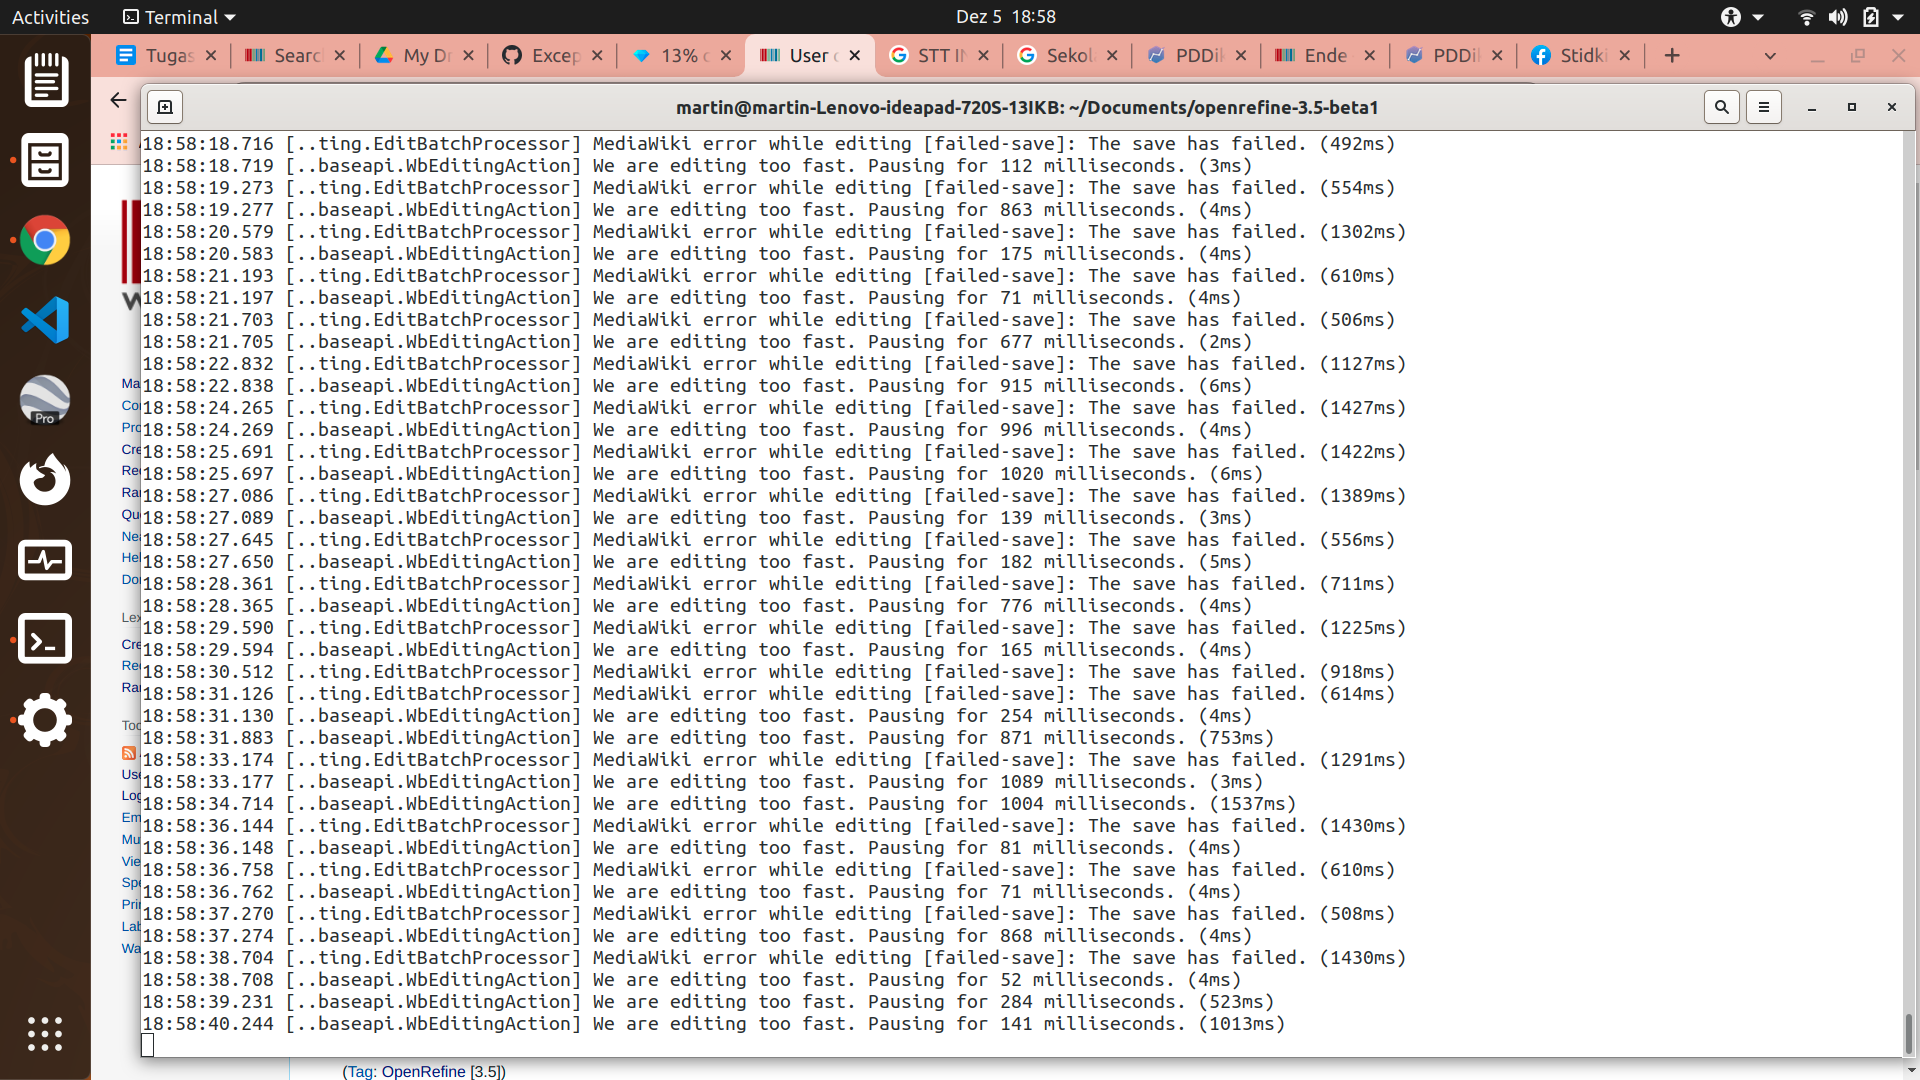Switch to the My Drive browser tab
The image size is (1920, 1080).
click(420, 56)
